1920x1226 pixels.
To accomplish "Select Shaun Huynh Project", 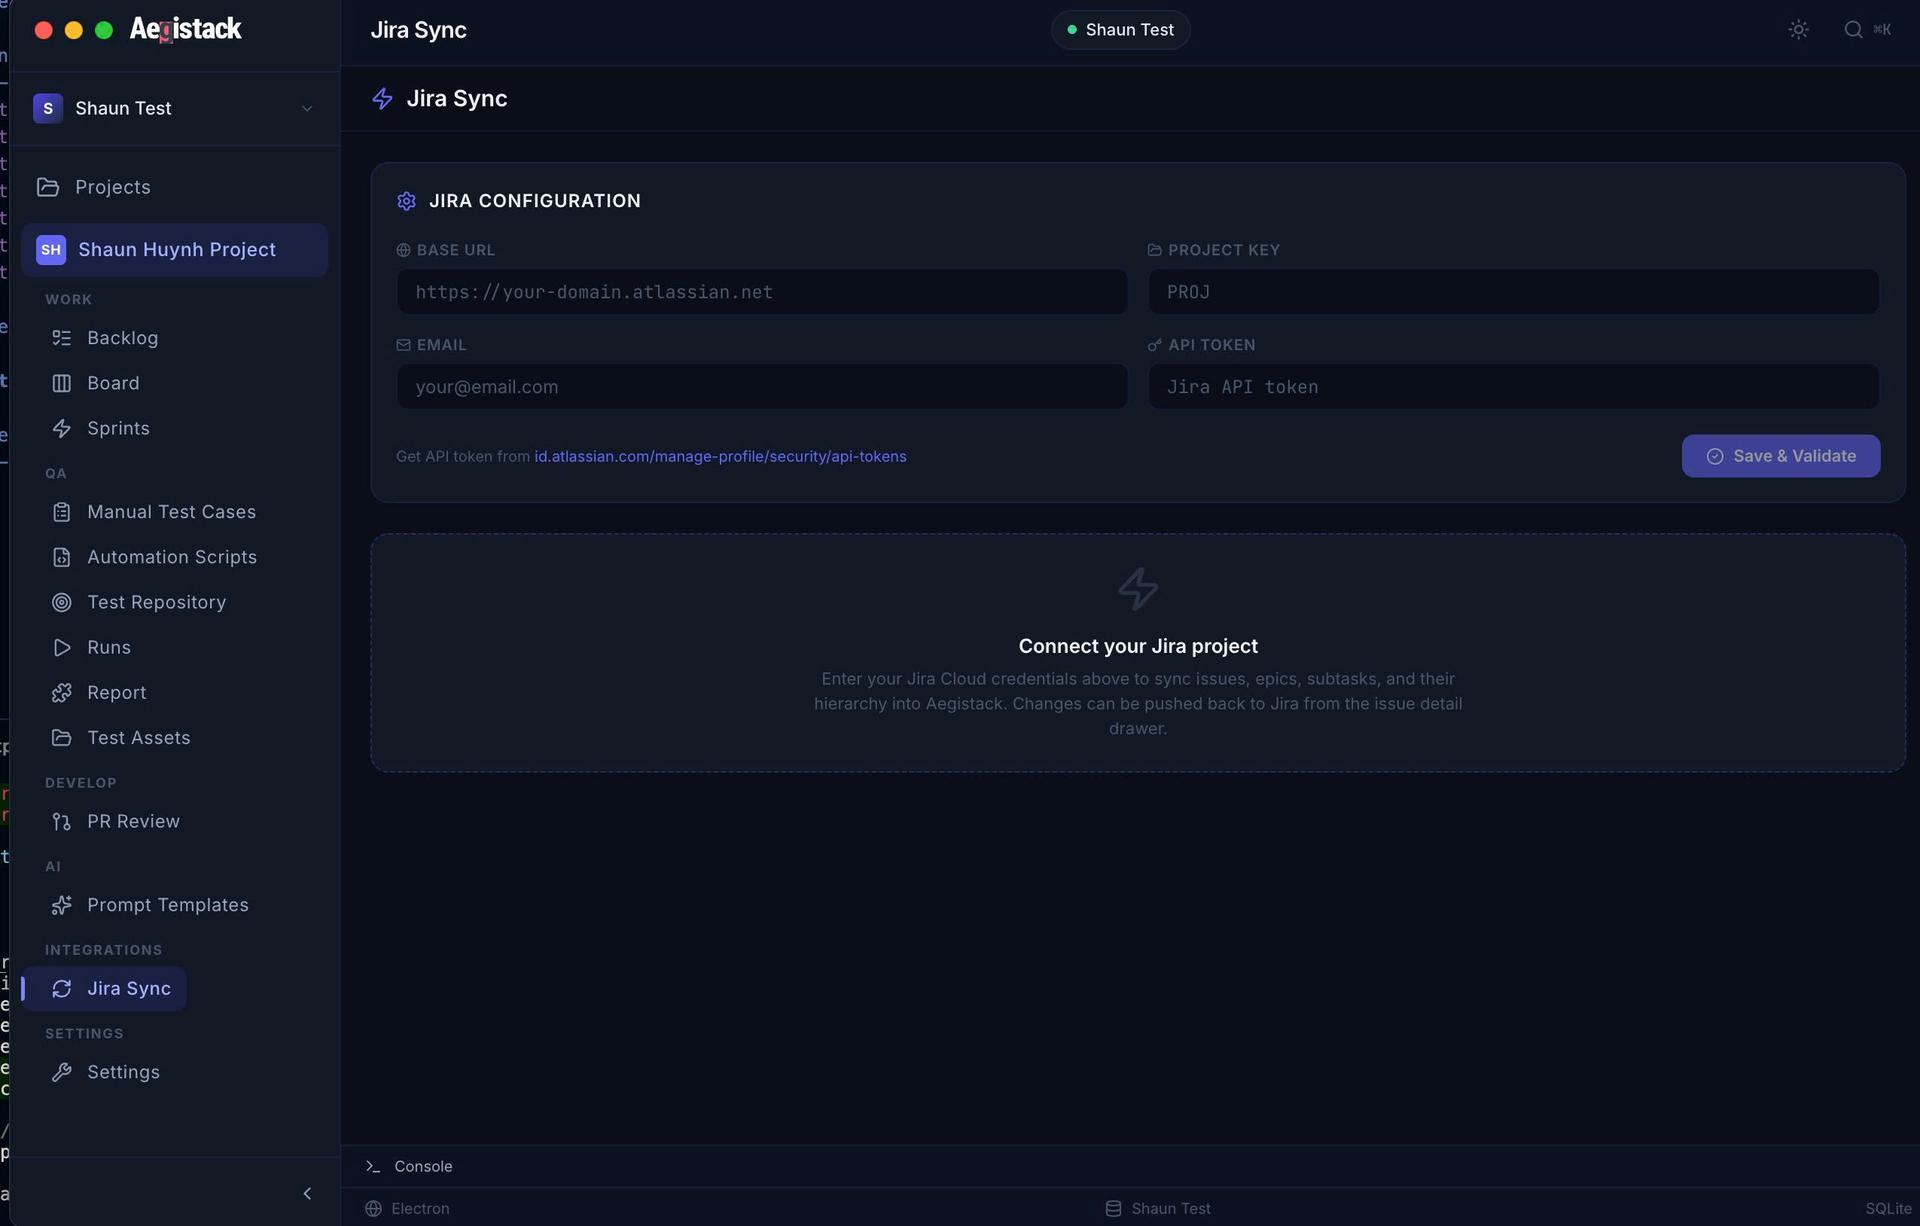I will pos(174,250).
